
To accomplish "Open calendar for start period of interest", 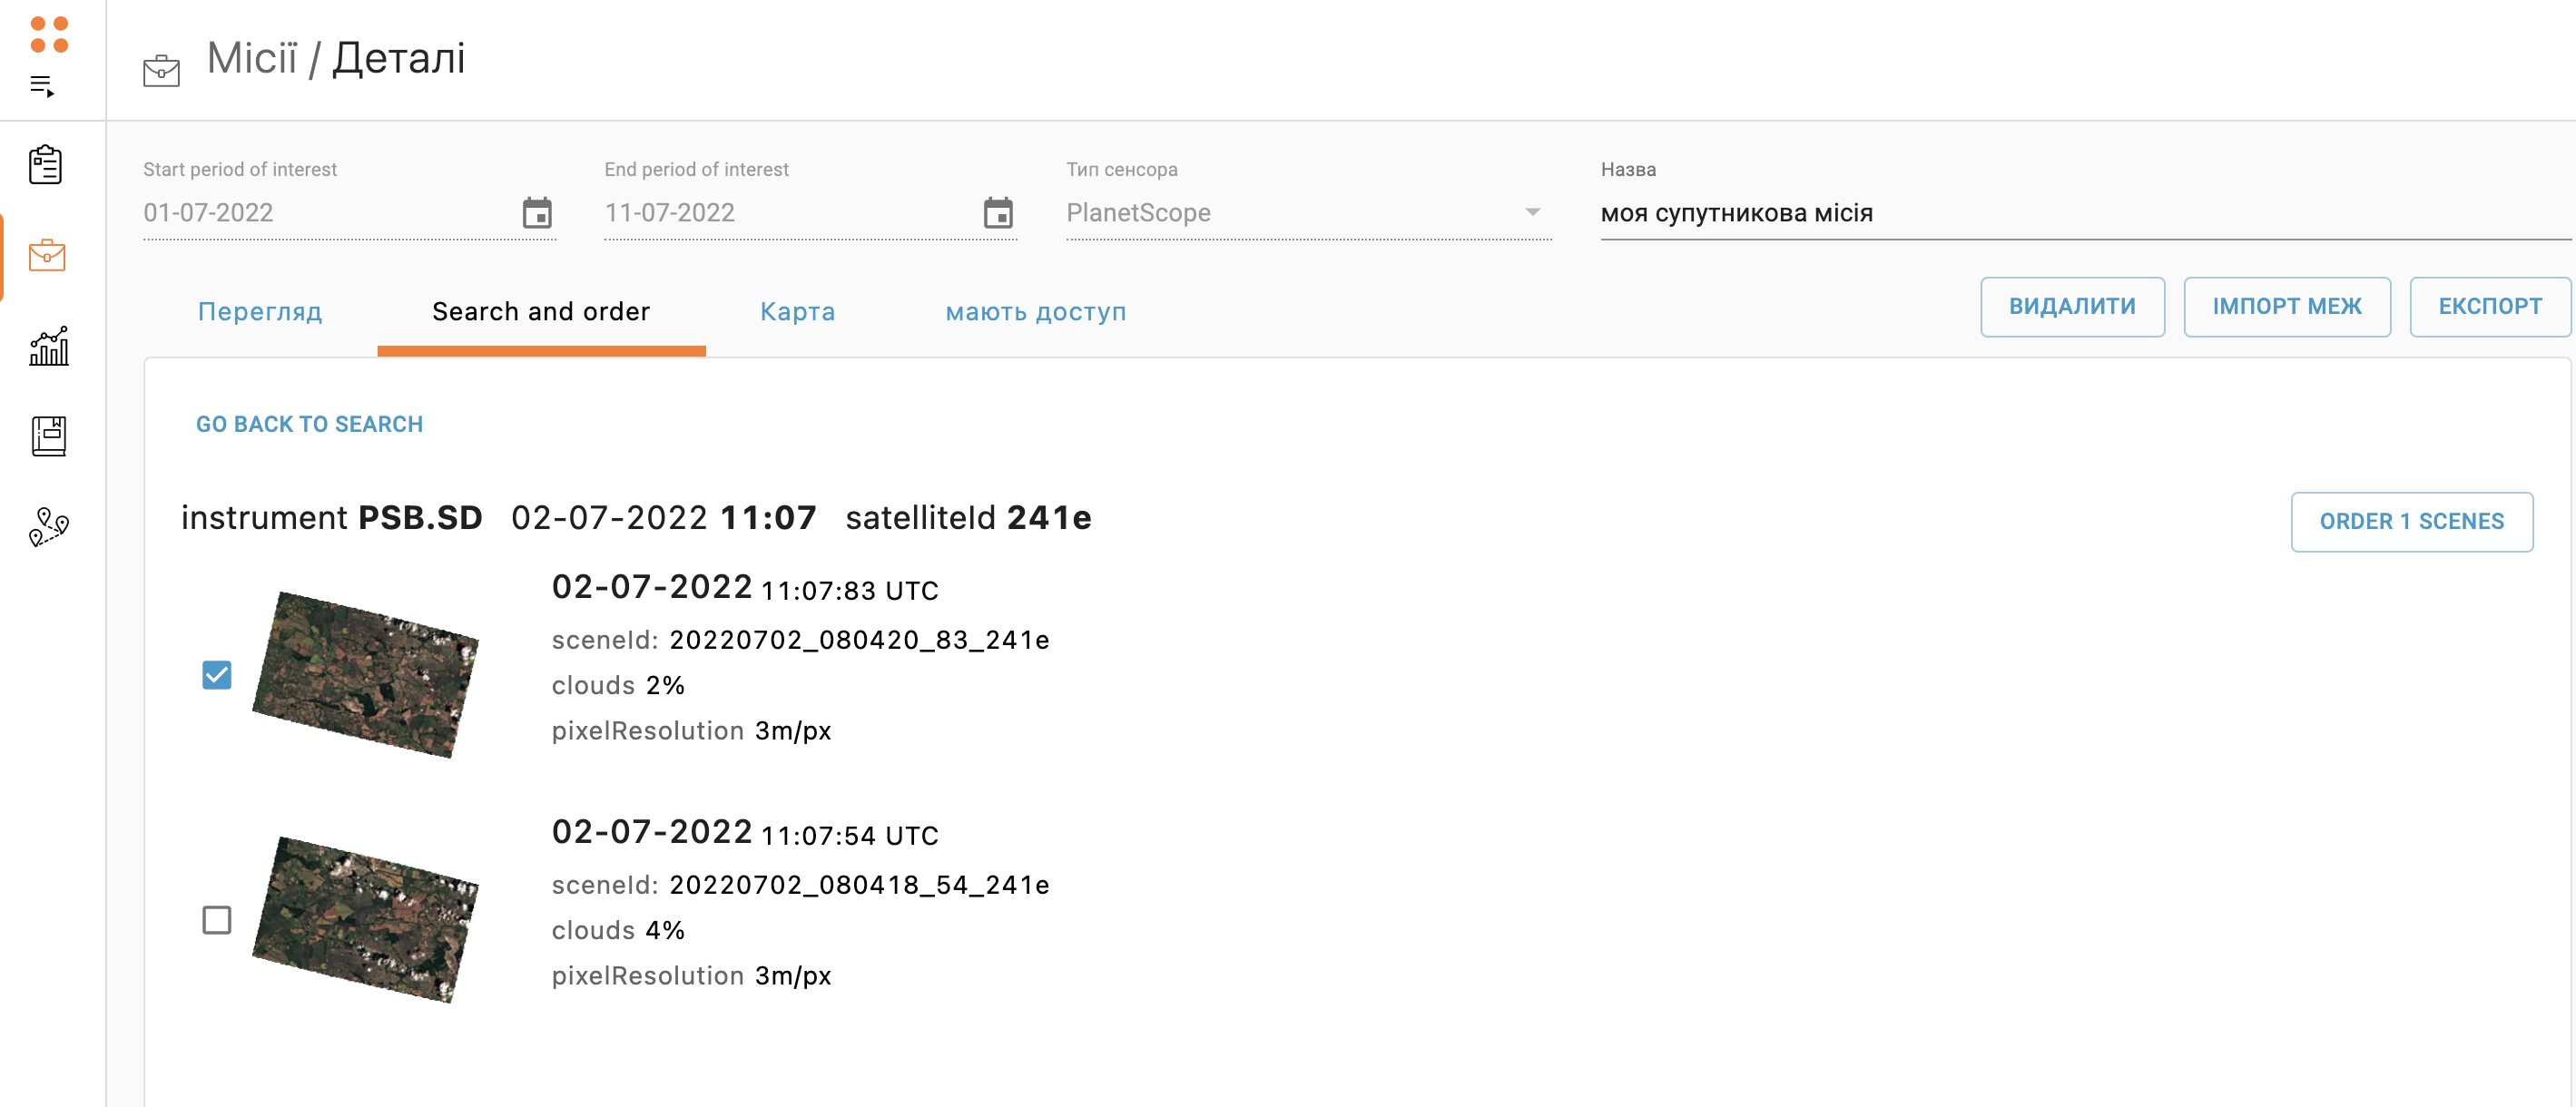I will (537, 213).
